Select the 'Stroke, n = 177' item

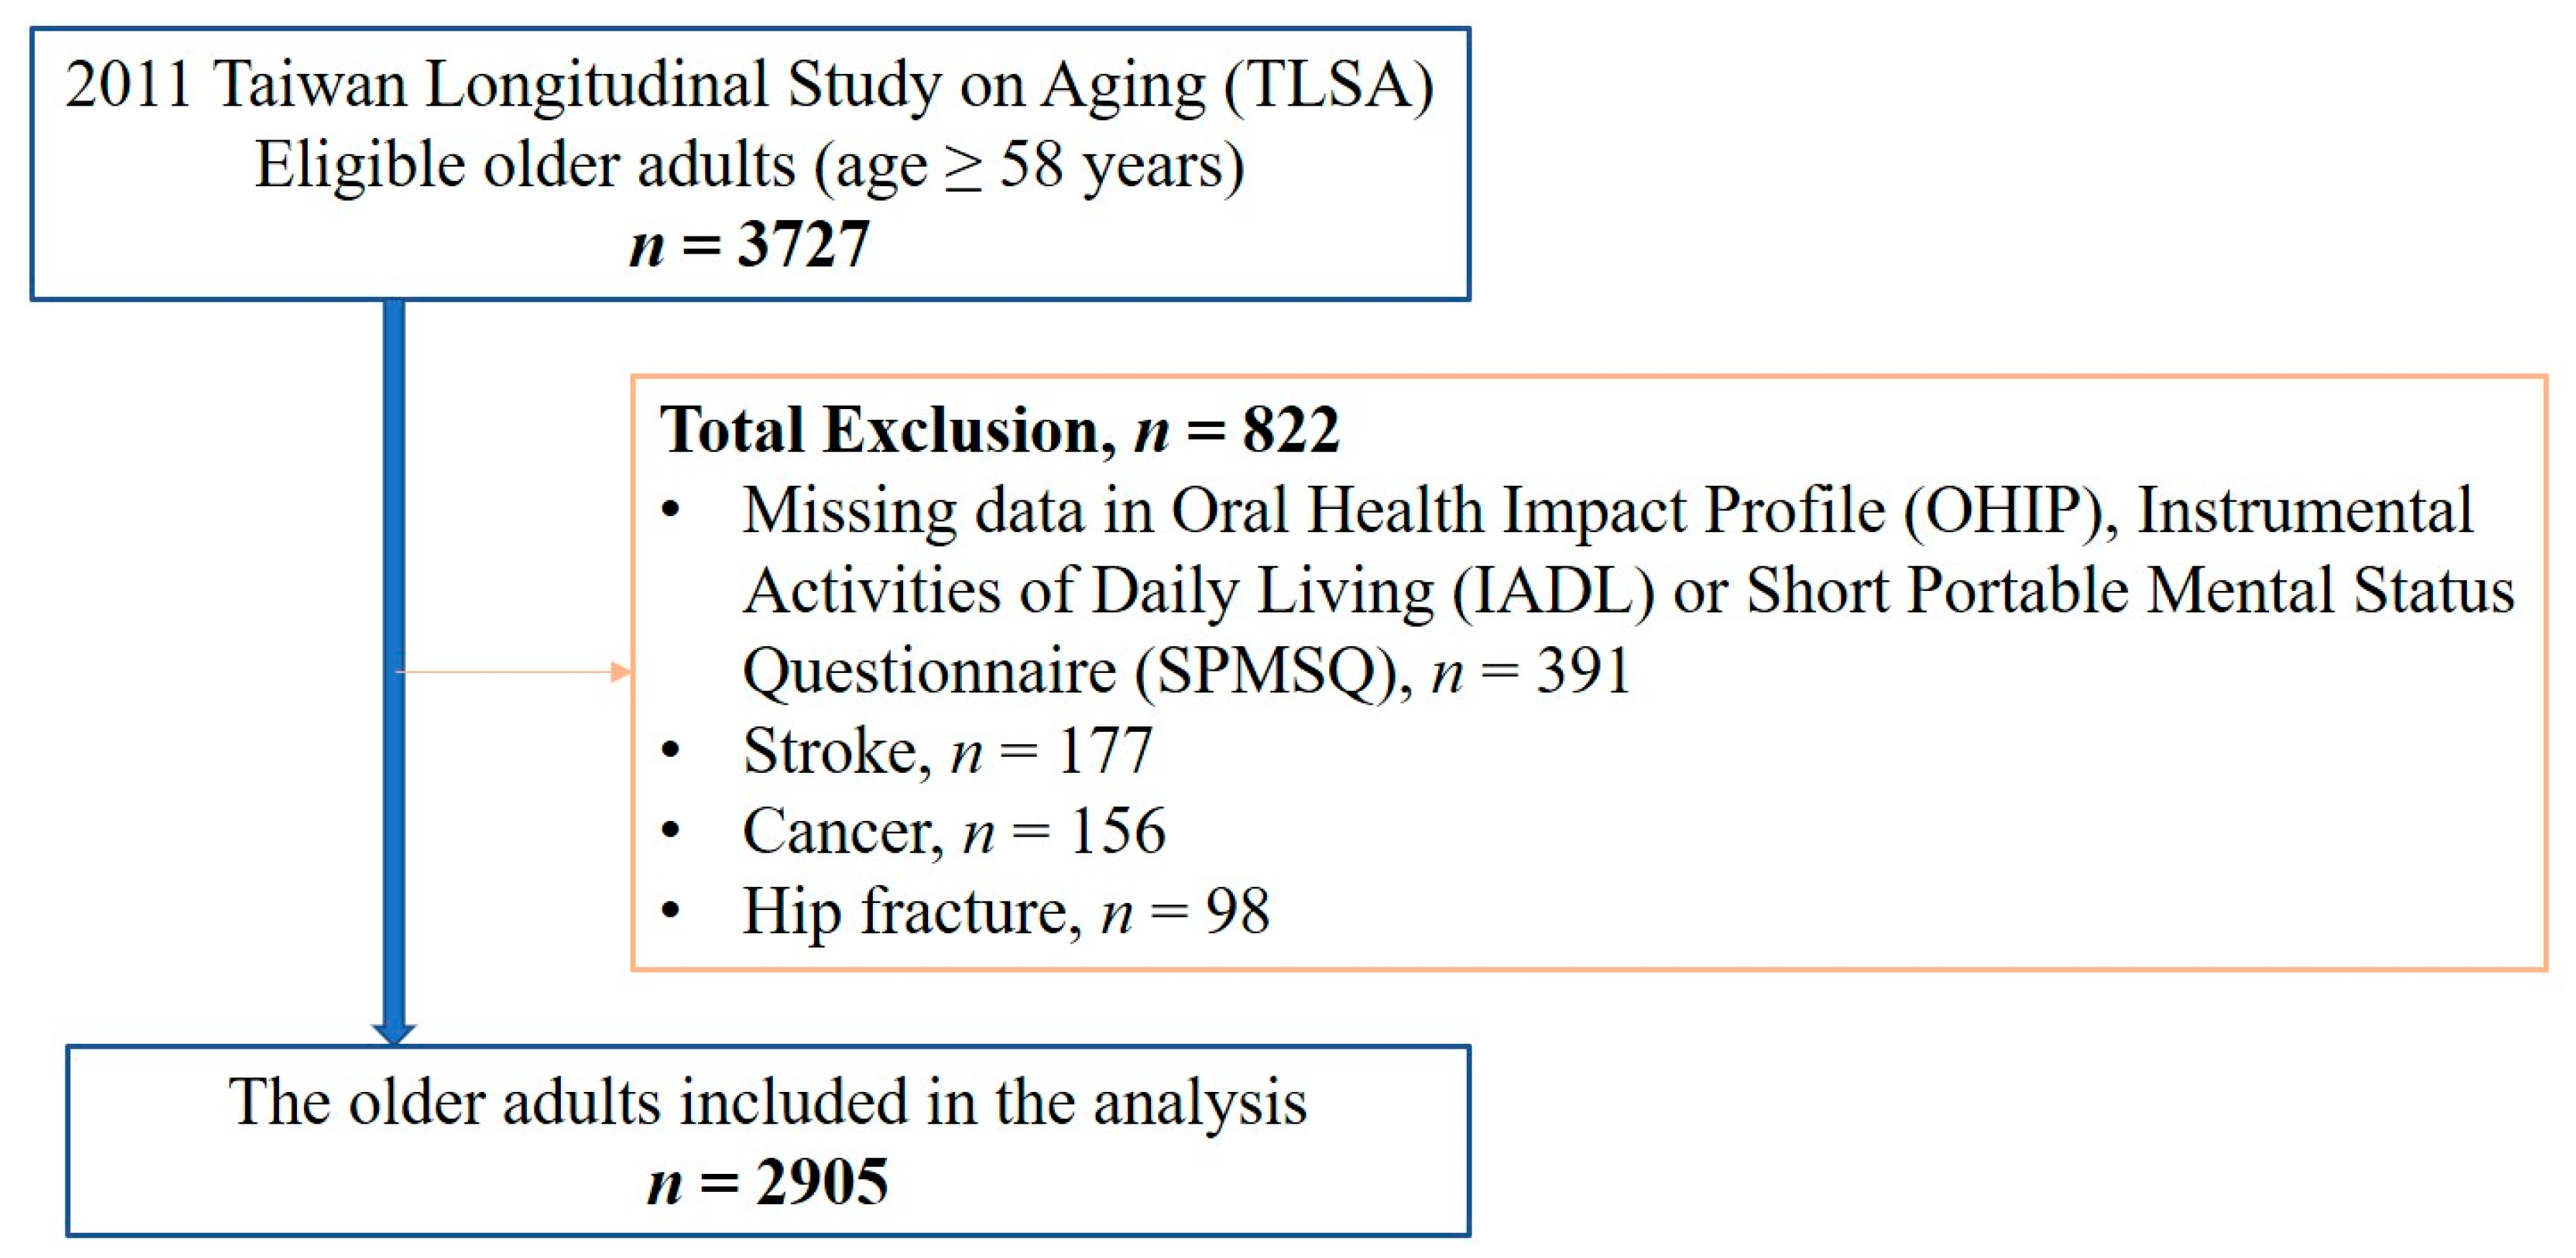pos(948,750)
